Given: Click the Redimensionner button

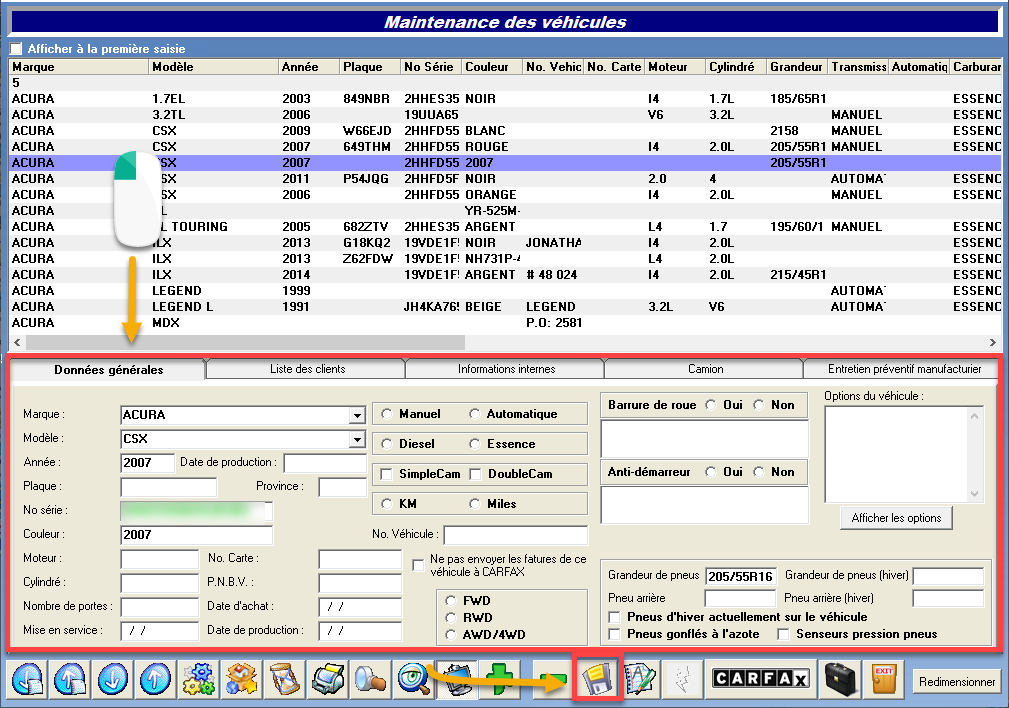Looking at the screenshot, I should 957,682.
